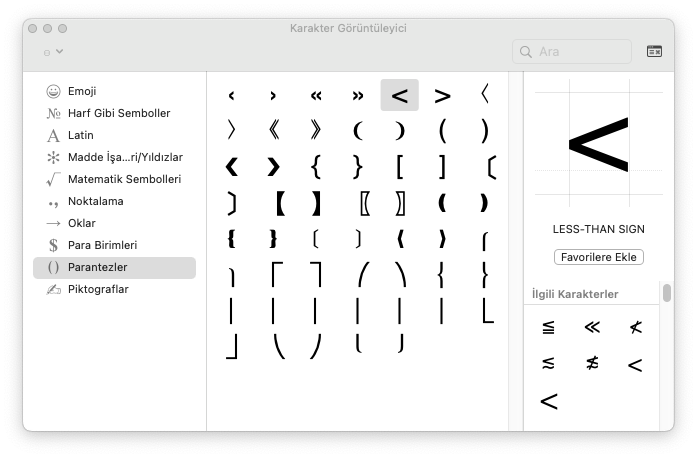Open the settings dropdown in toolbar

(53, 51)
